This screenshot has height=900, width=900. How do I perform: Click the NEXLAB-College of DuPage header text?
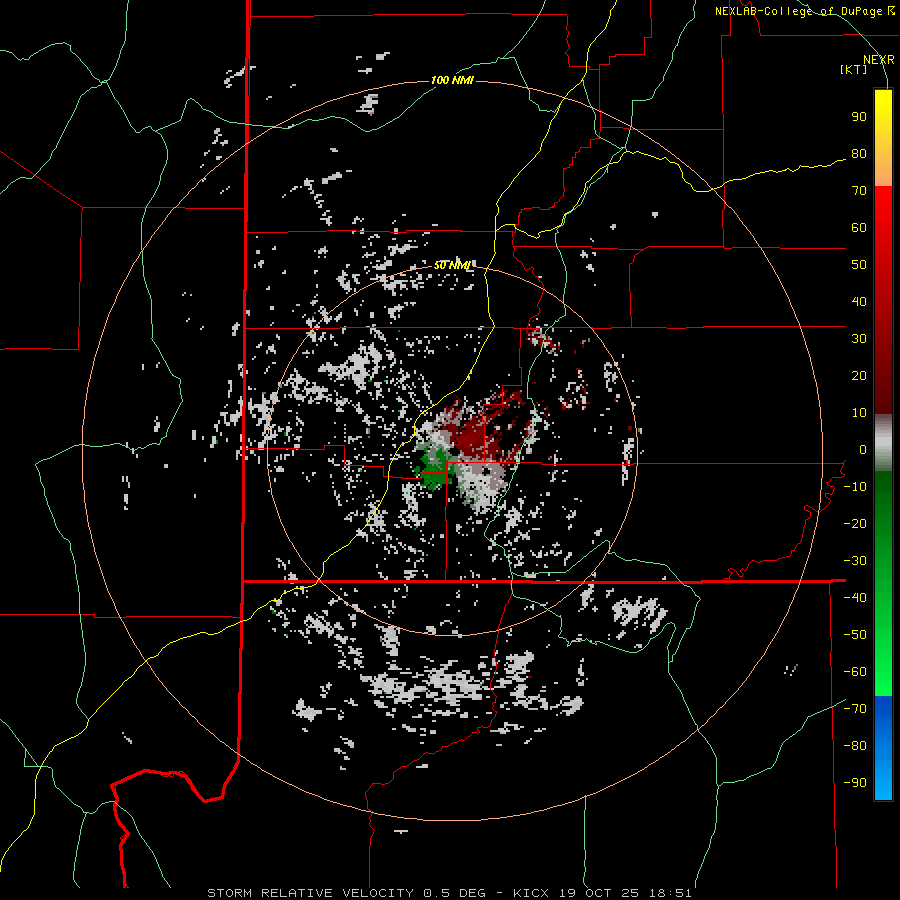coord(798,11)
